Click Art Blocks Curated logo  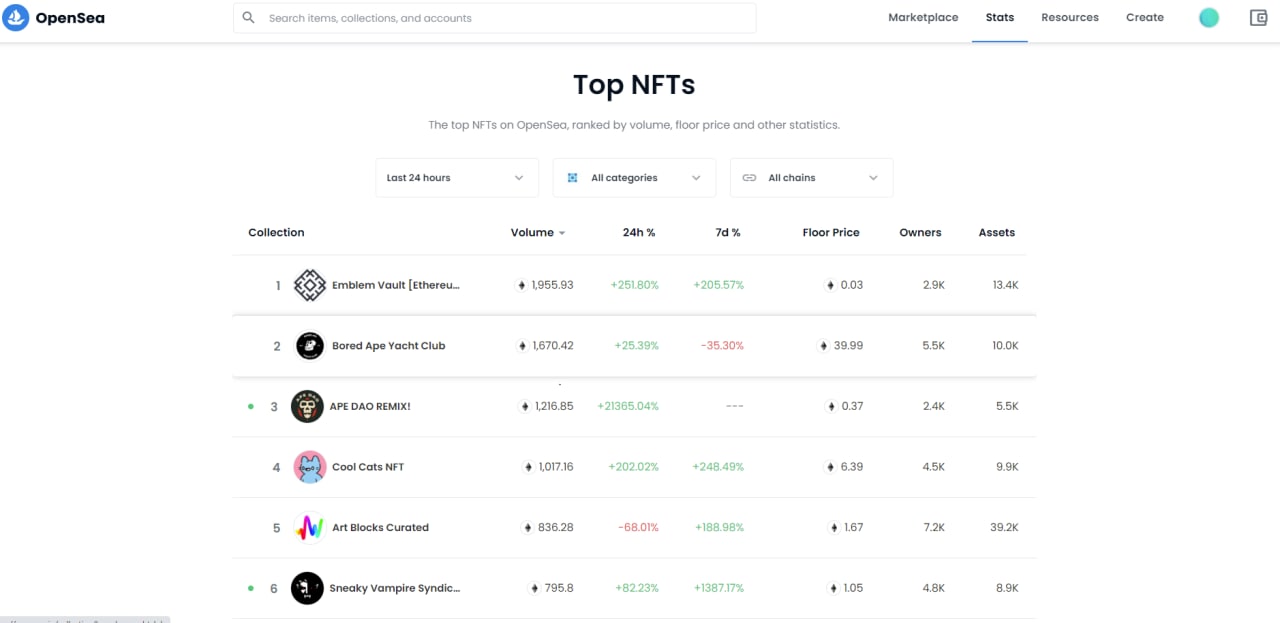[x=310, y=528]
